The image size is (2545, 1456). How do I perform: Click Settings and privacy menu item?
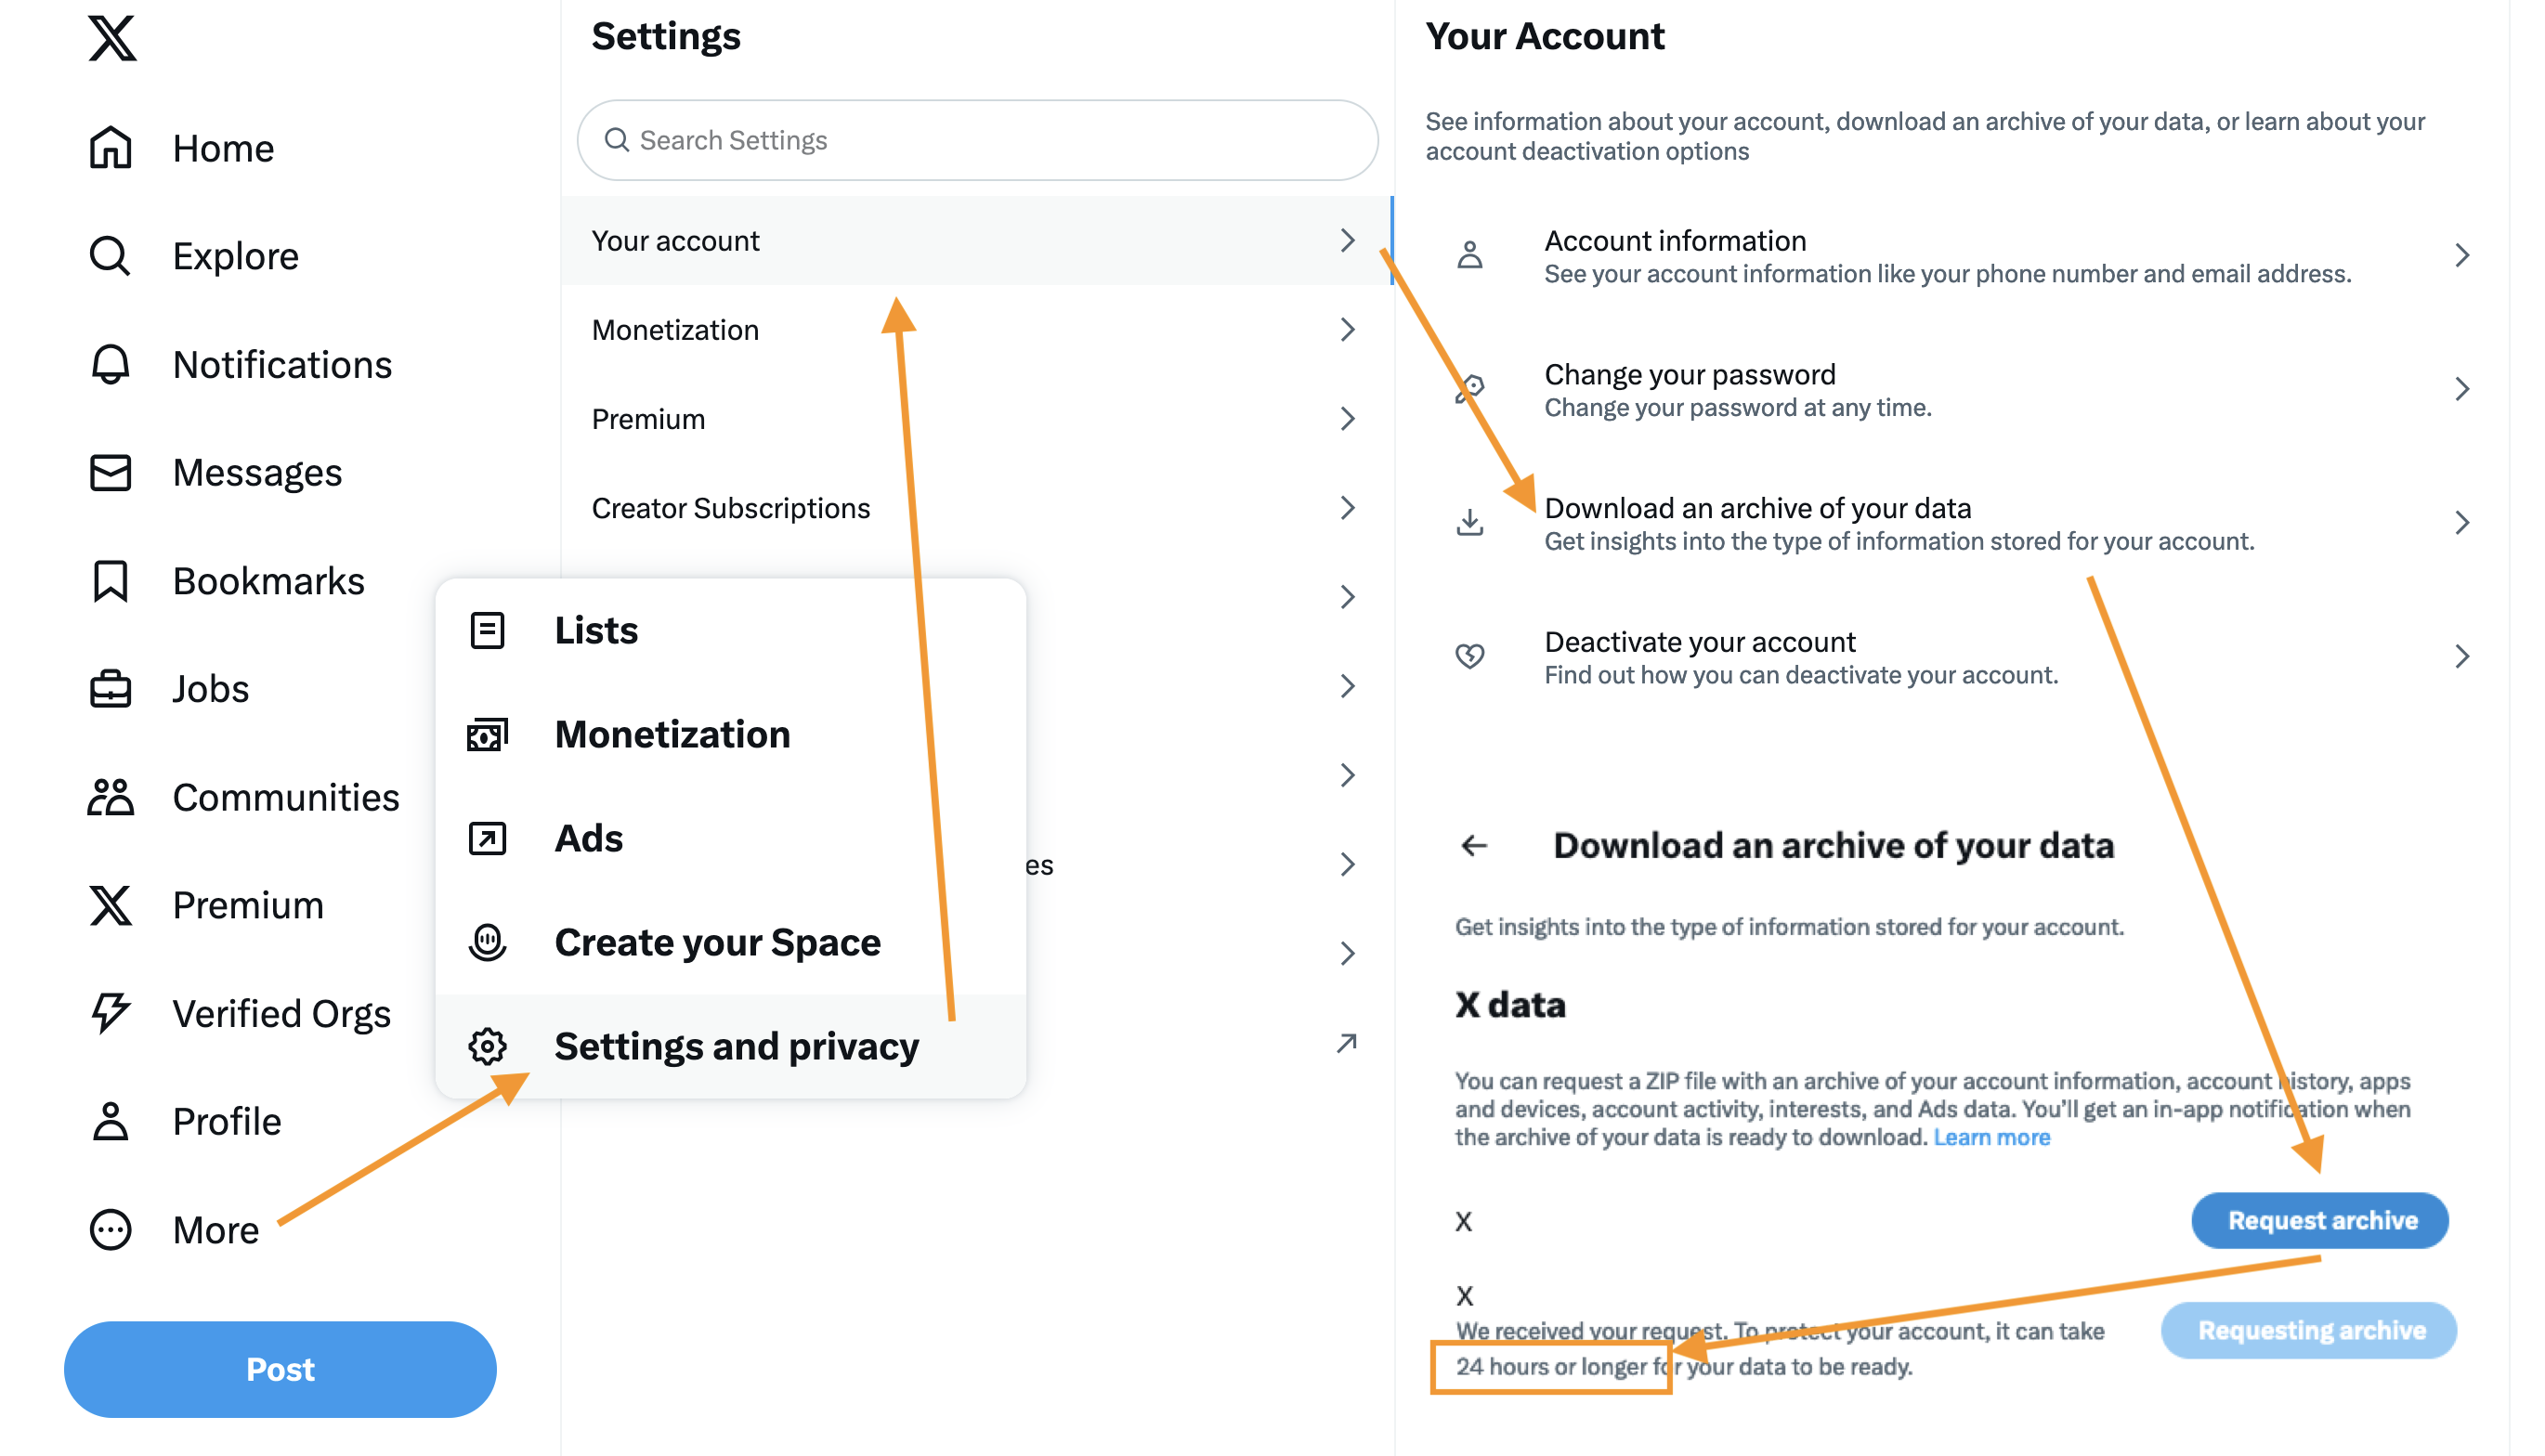click(734, 1046)
